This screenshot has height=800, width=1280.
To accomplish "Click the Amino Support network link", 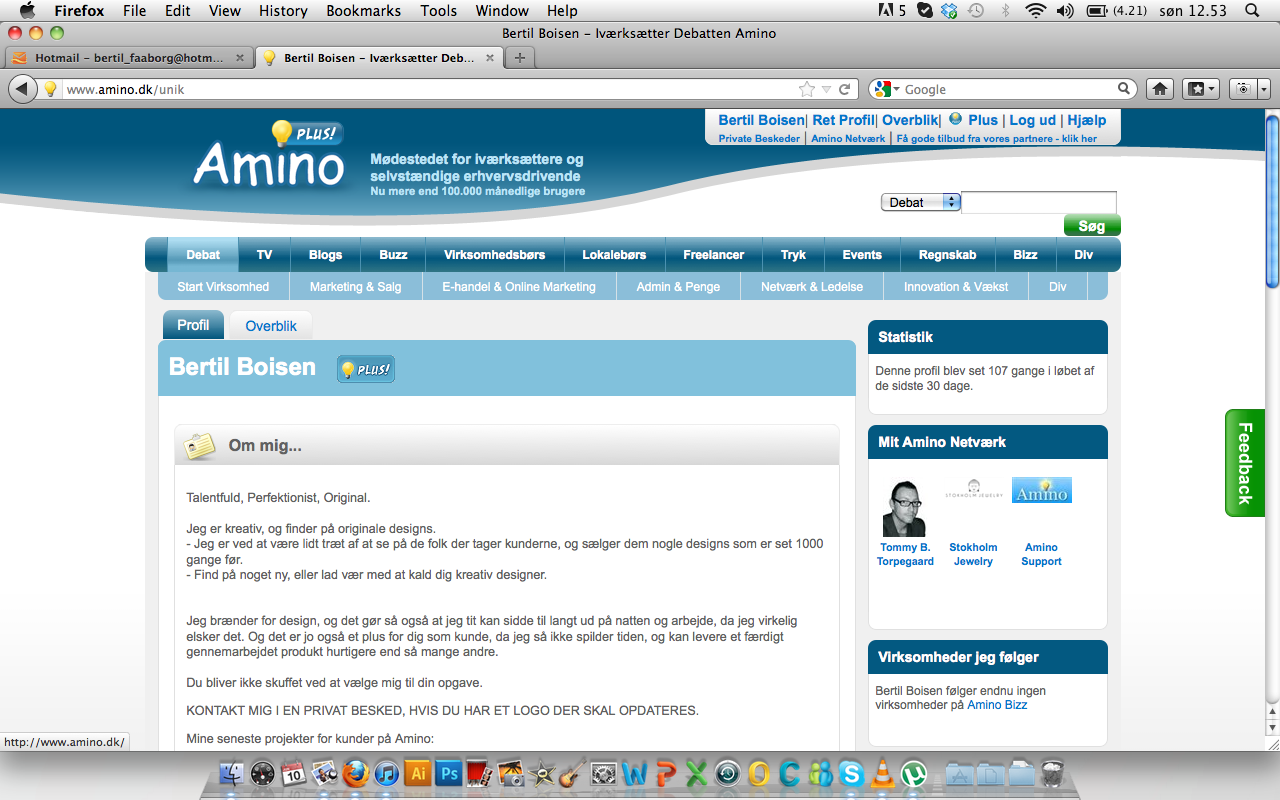I will pos(1041,554).
